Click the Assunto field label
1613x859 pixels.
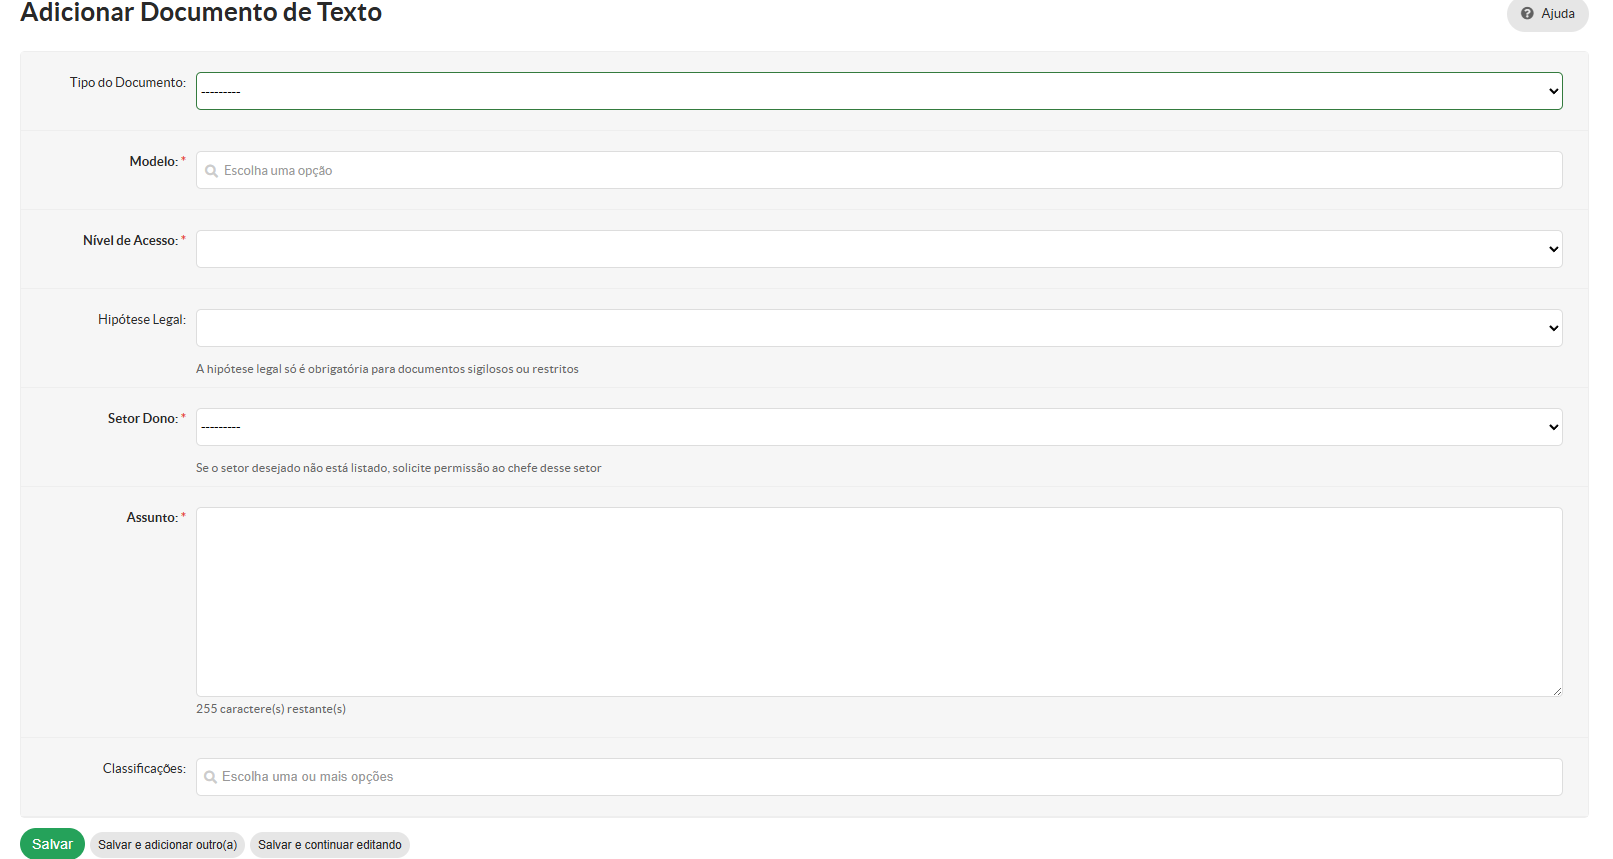click(152, 517)
